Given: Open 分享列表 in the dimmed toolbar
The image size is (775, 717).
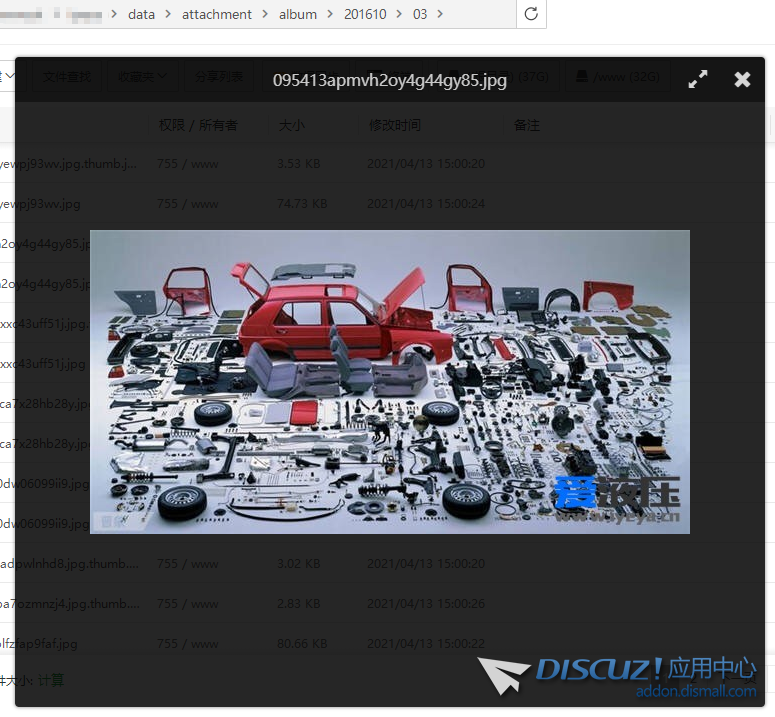Looking at the screenshot, I should click(x=219, y=77).
